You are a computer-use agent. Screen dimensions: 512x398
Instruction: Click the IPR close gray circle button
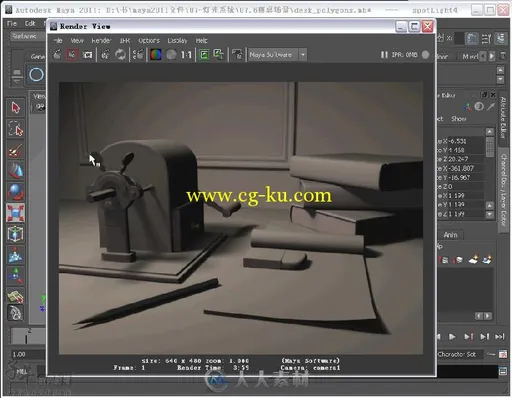426,55
